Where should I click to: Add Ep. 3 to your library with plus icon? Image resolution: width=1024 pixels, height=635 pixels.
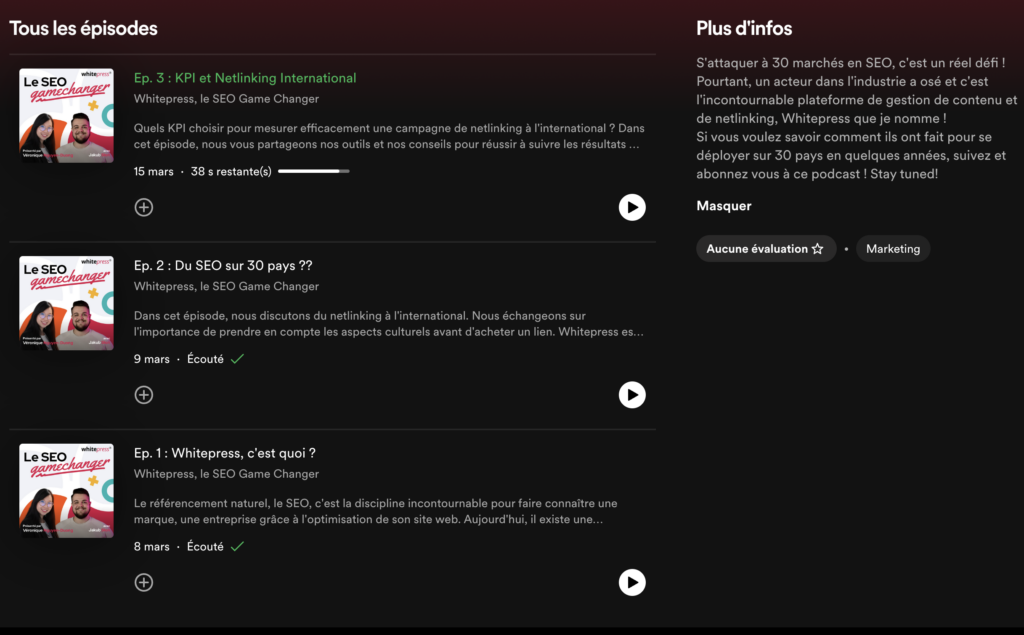(x=144, y=207)
